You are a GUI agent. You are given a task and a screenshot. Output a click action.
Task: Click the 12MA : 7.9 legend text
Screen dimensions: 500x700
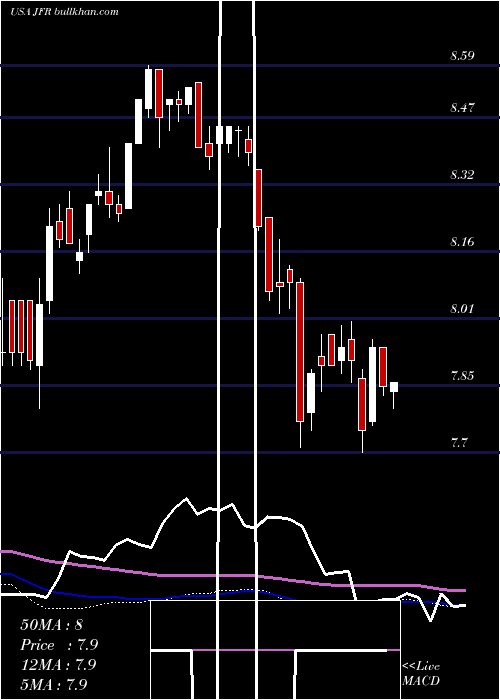tap(58, 665)
